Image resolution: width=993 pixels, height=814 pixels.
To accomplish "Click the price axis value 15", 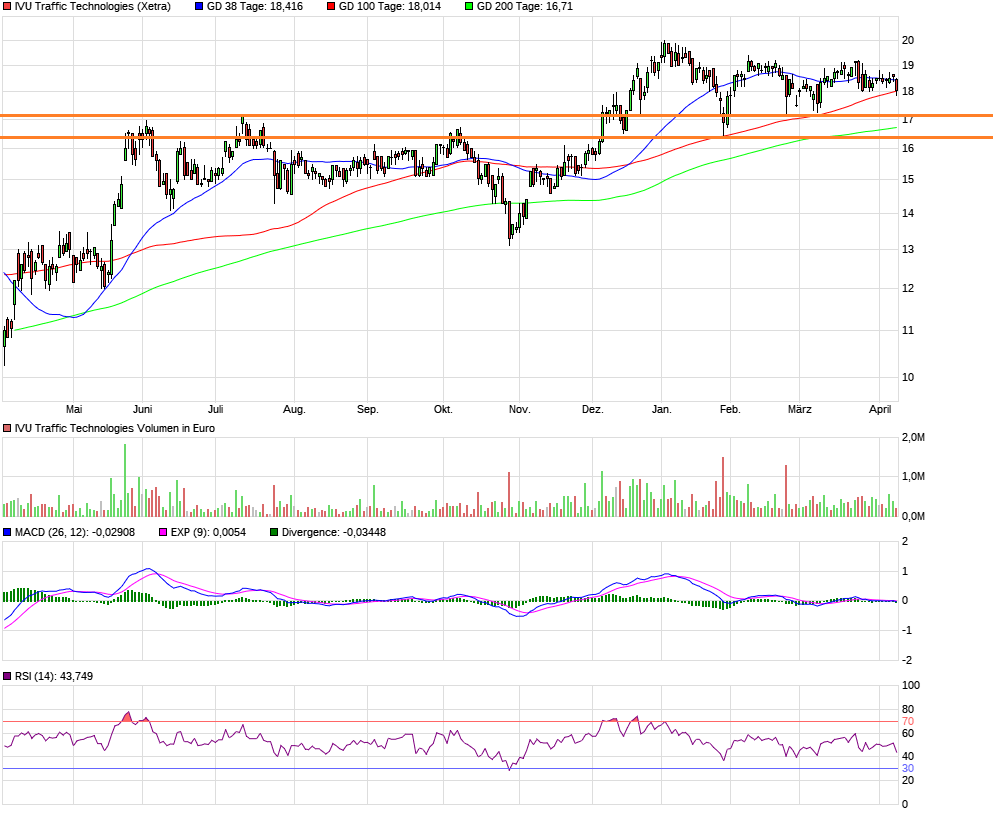I will tap(908, 179).
